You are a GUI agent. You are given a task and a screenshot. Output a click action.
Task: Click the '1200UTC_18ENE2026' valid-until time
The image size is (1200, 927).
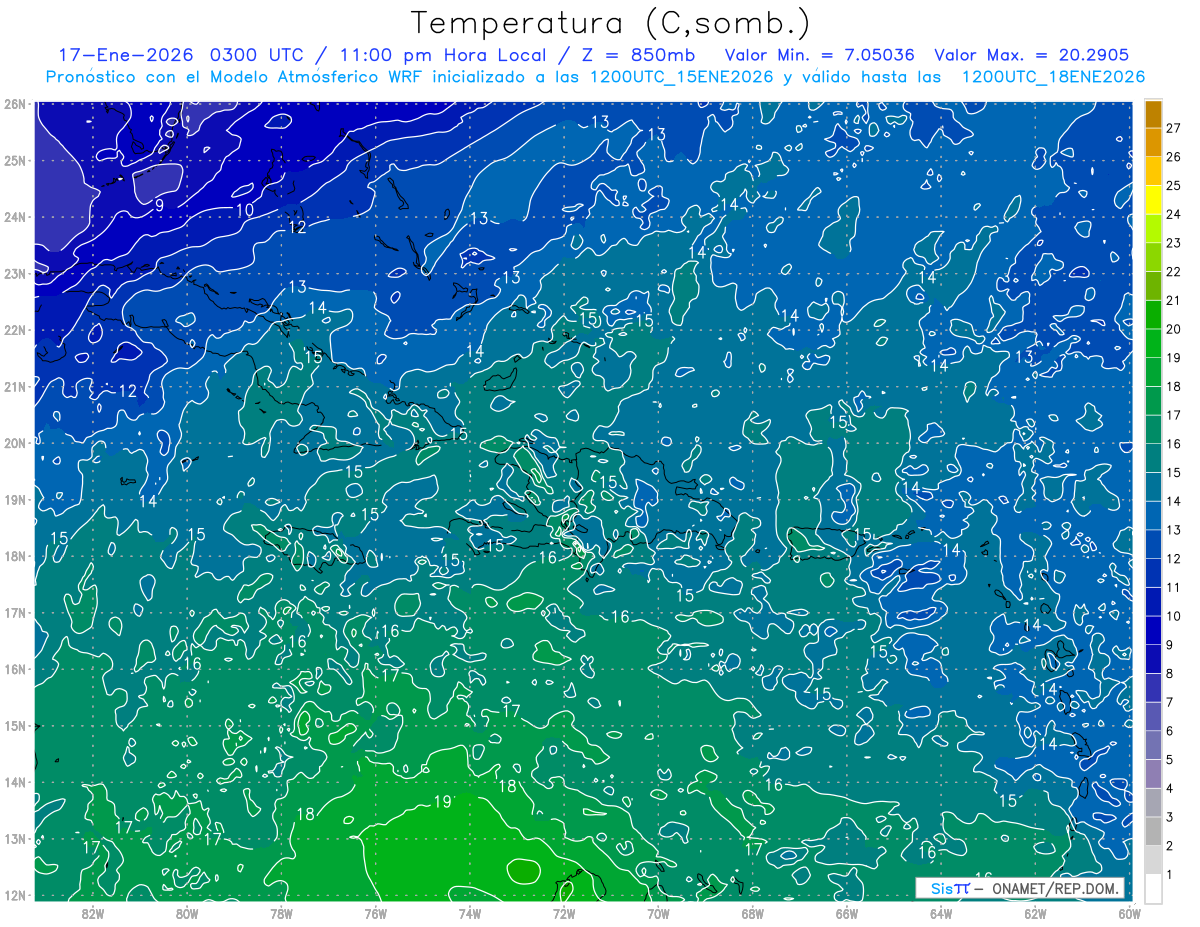click(x=1053, y=77)
